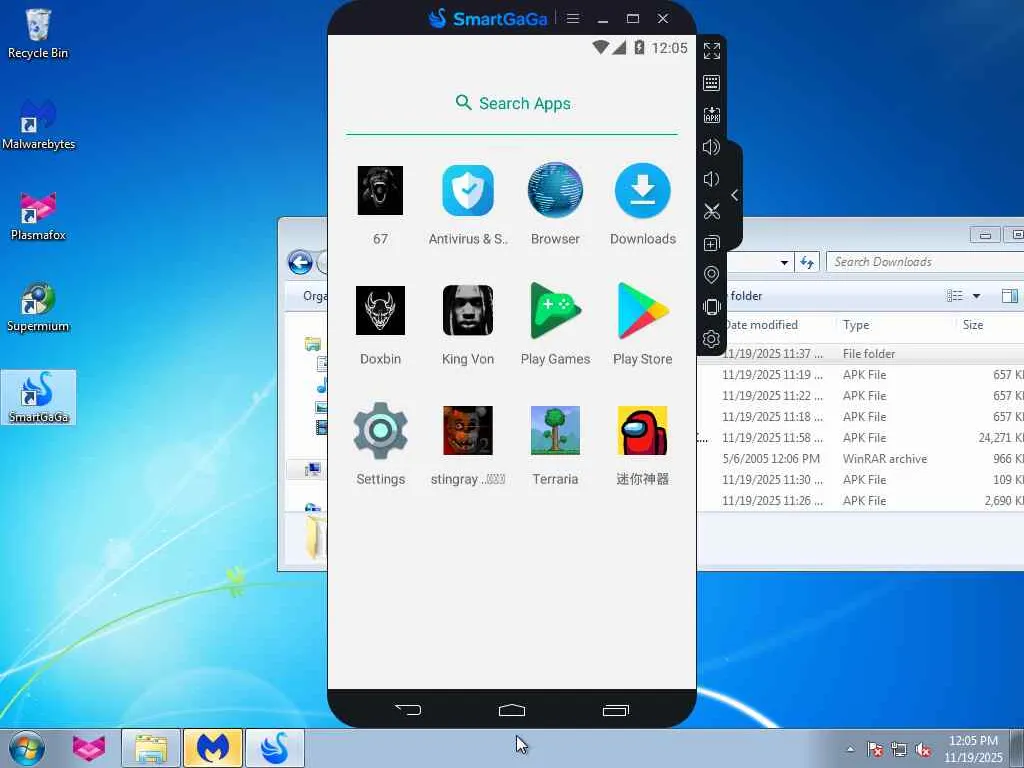This screenshot has width=1024, height=768.
Task: Tap Search Apps field
Action: 512,103
